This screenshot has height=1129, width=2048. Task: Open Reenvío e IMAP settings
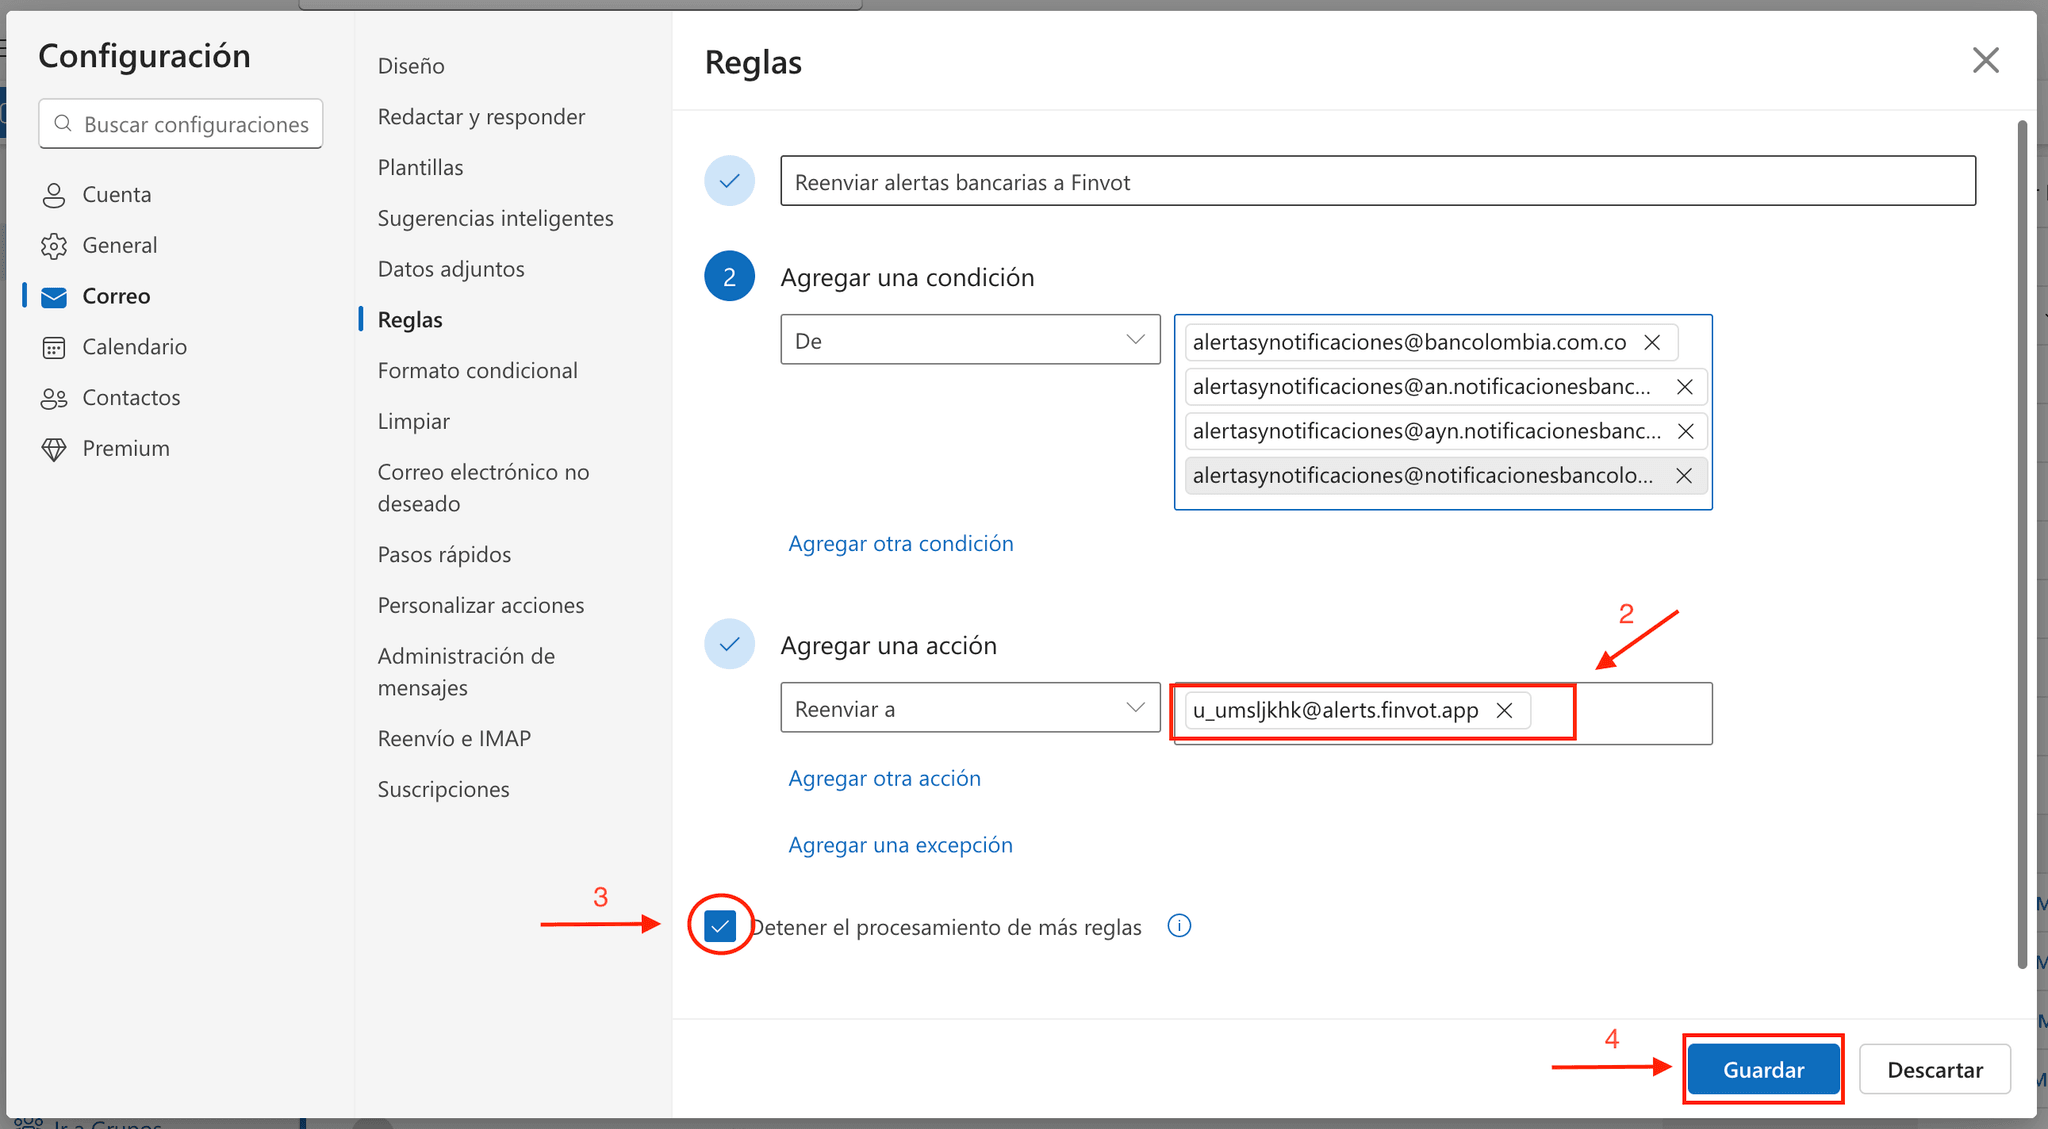pos(454,739)
